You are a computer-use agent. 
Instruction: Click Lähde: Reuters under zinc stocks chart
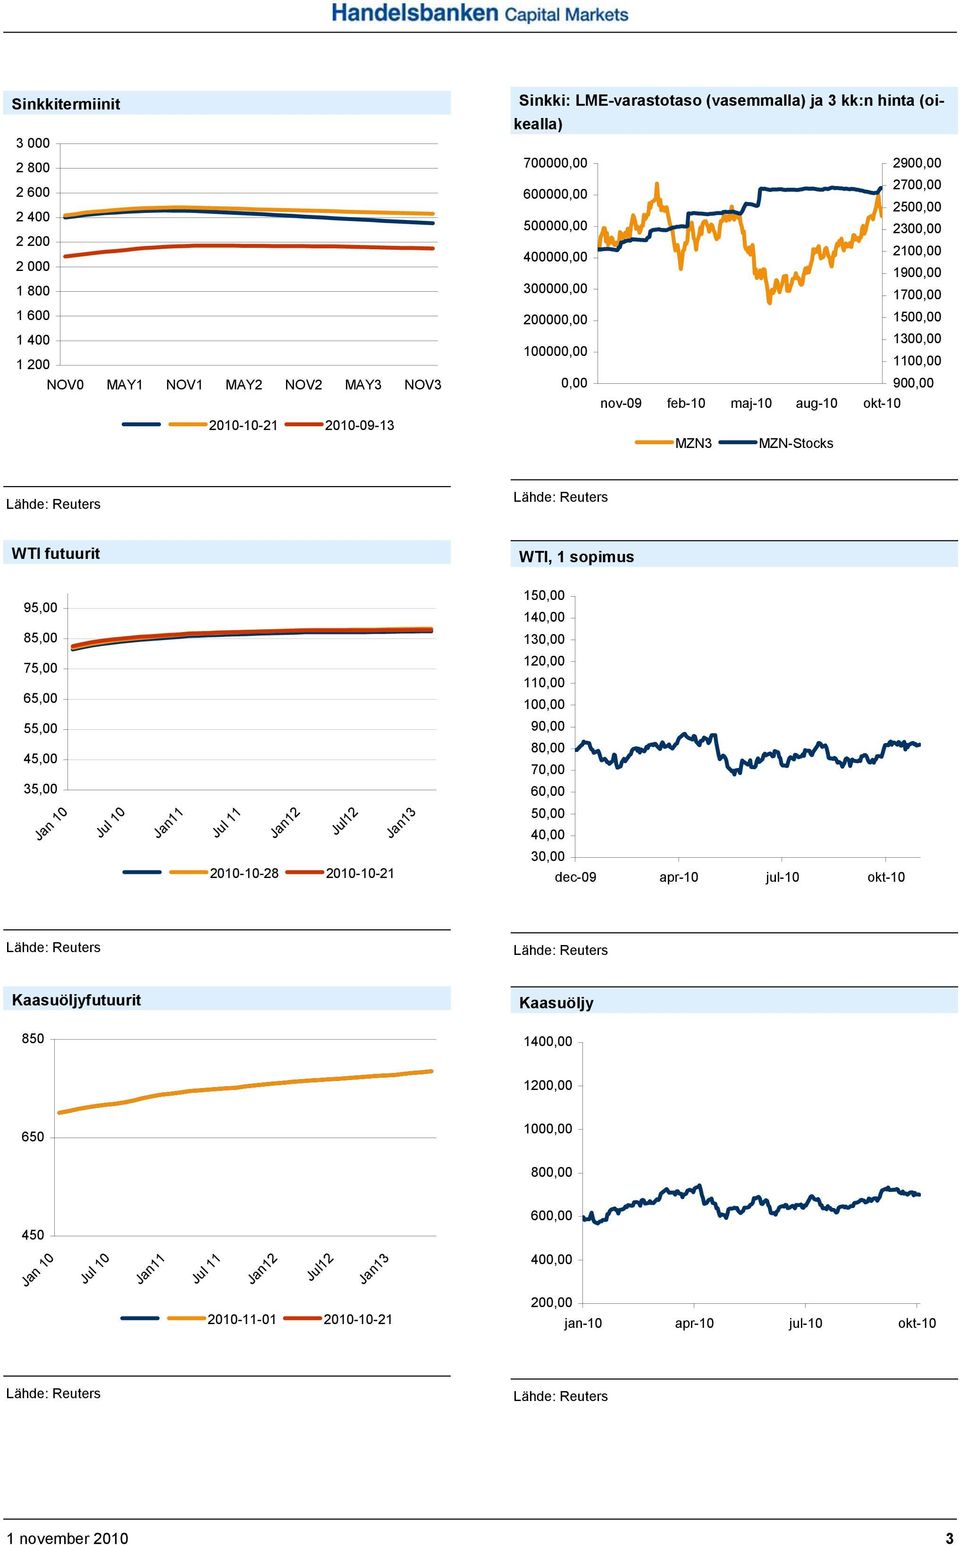561,497
